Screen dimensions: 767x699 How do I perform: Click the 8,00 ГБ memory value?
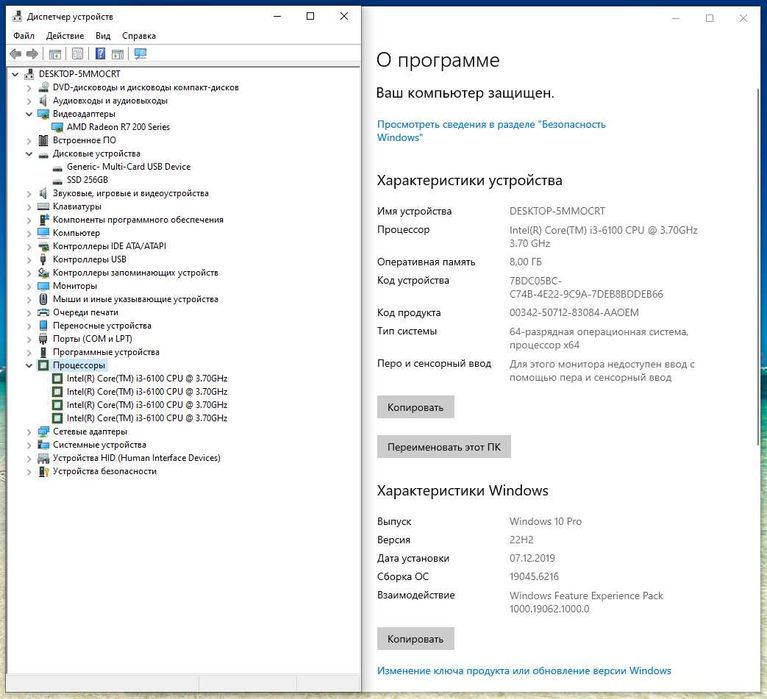coord(525,262)
